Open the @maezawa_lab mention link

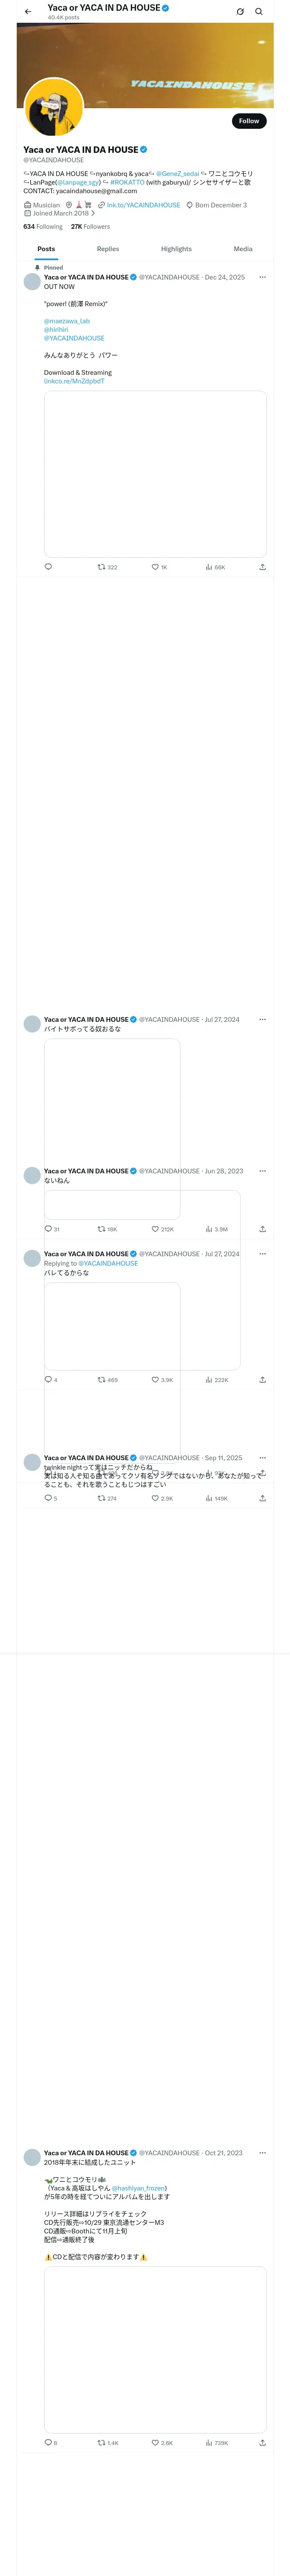coord(67,321)
